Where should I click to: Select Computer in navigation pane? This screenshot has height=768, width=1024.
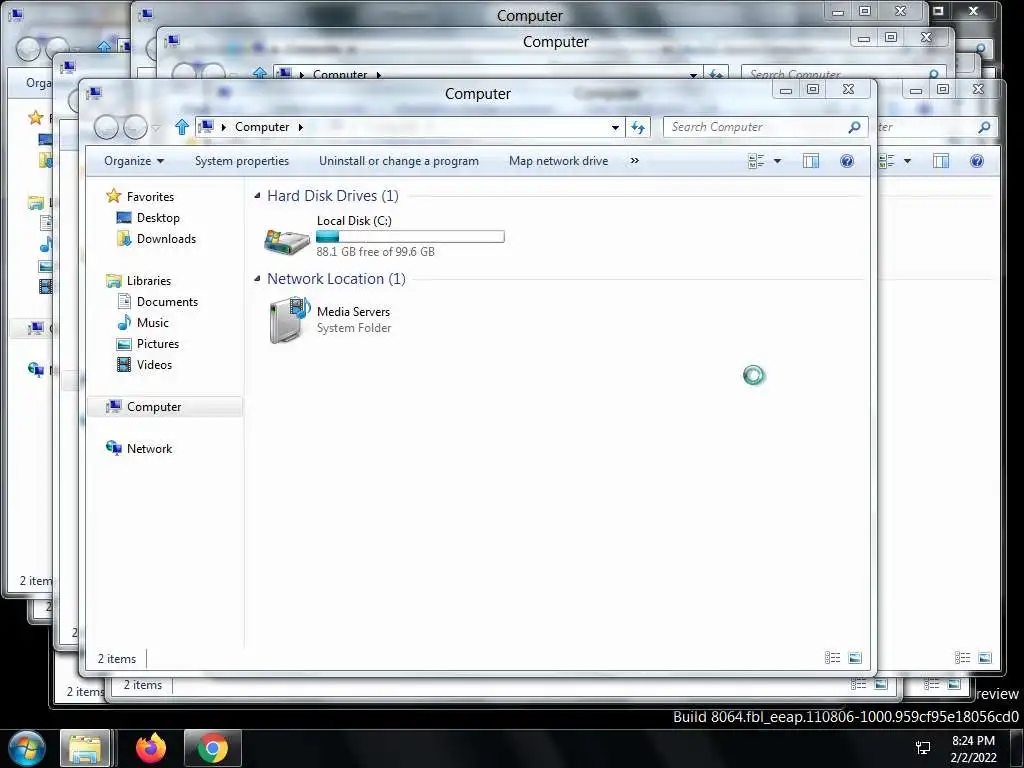[x=153, y=407]
